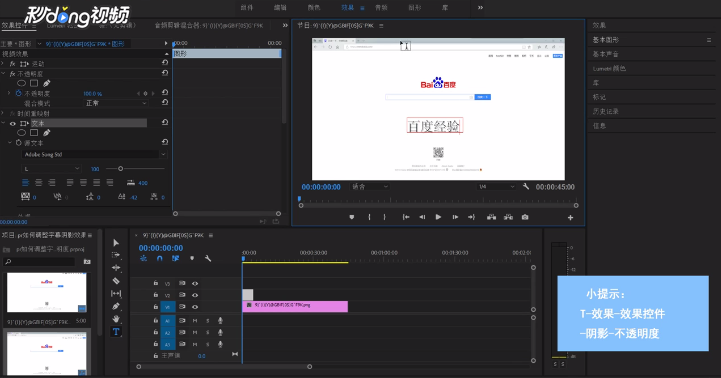The width and height of the screenshot is (721, 378).
Task: Open button editor plus icon
Action: [x=570, y=218]
